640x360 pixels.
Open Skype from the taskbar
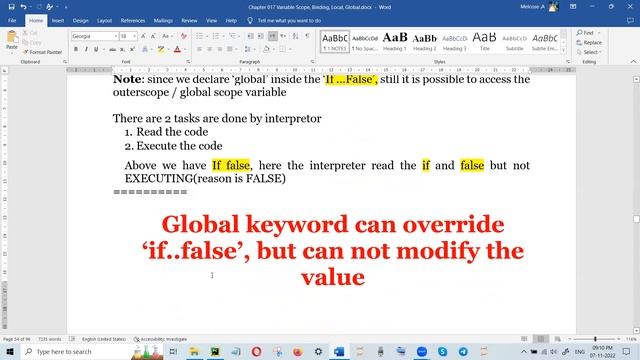(x=442, y=351)
